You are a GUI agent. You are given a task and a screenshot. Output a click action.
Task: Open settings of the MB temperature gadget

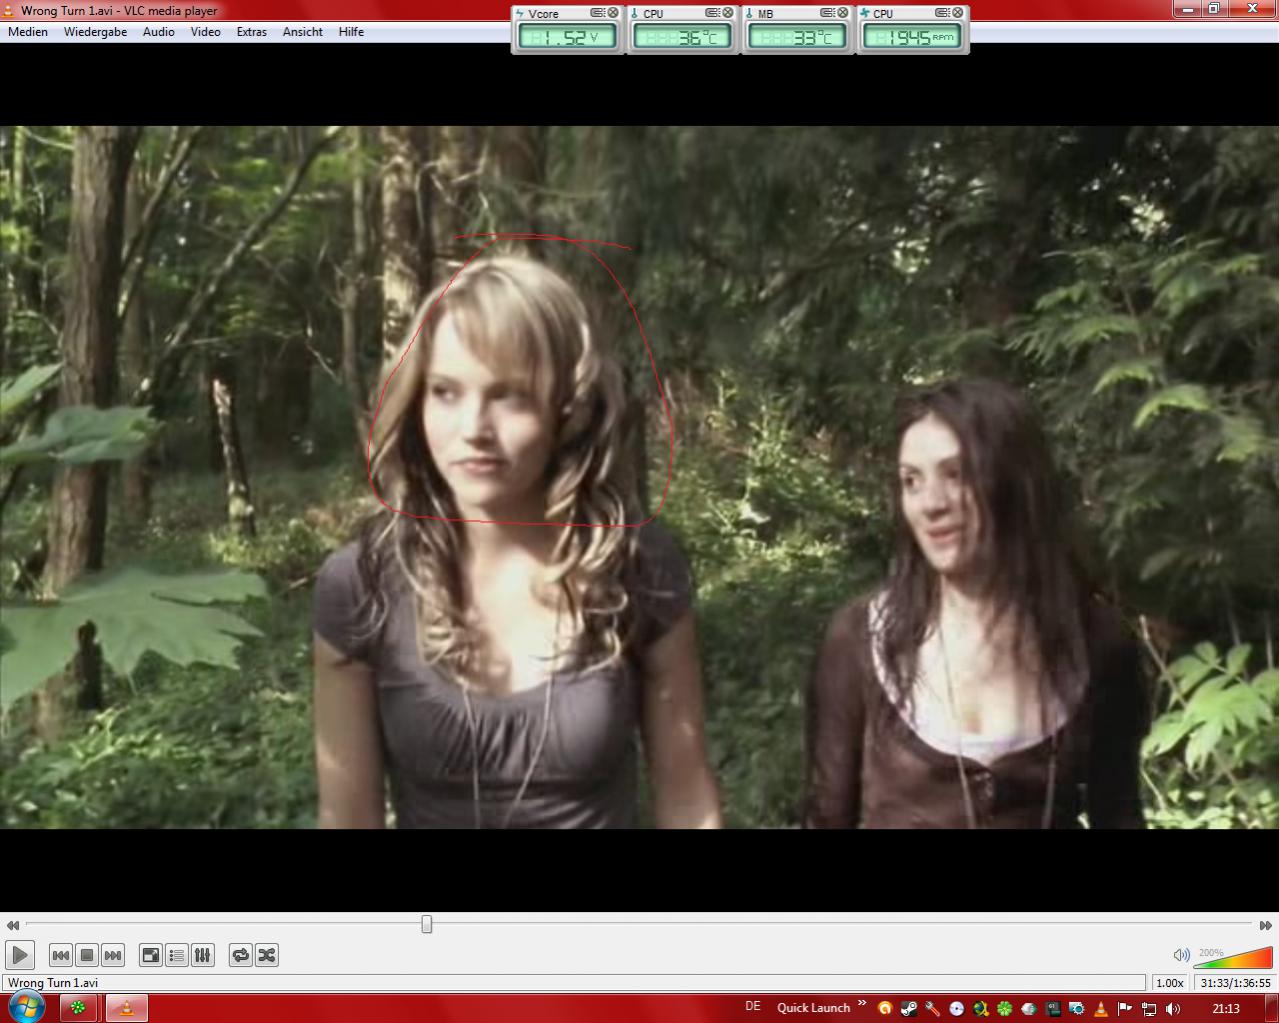tap(827, 13)
